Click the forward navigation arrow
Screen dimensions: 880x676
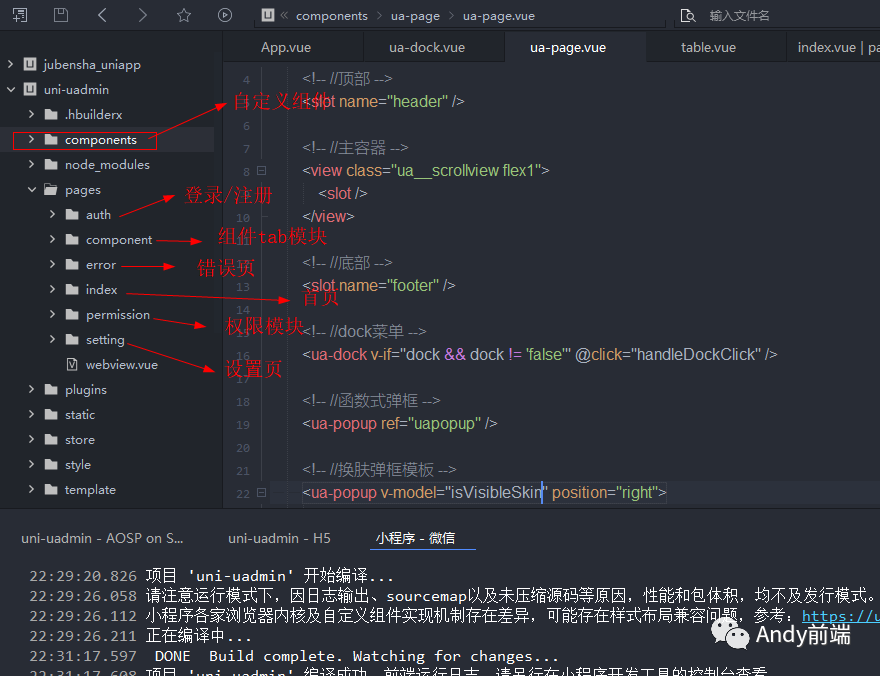[x=142, y=15]
